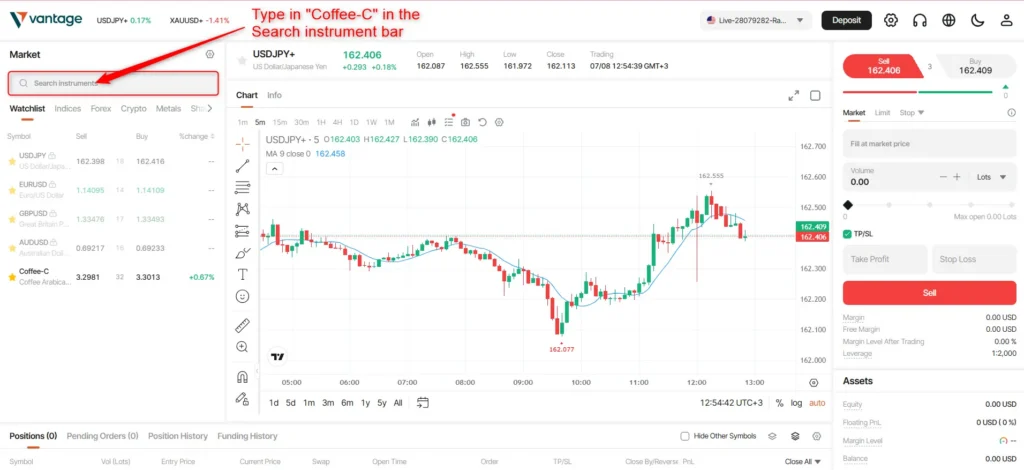Select the trend line drawing tool
The image size is (1024, 470).
click(242, 166)
